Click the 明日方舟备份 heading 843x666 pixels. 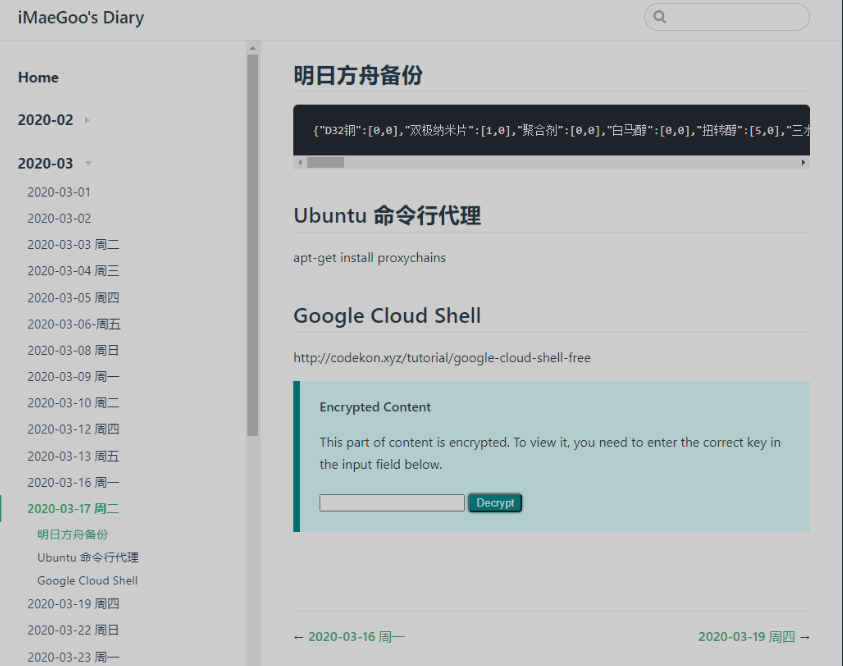(358, 75)
